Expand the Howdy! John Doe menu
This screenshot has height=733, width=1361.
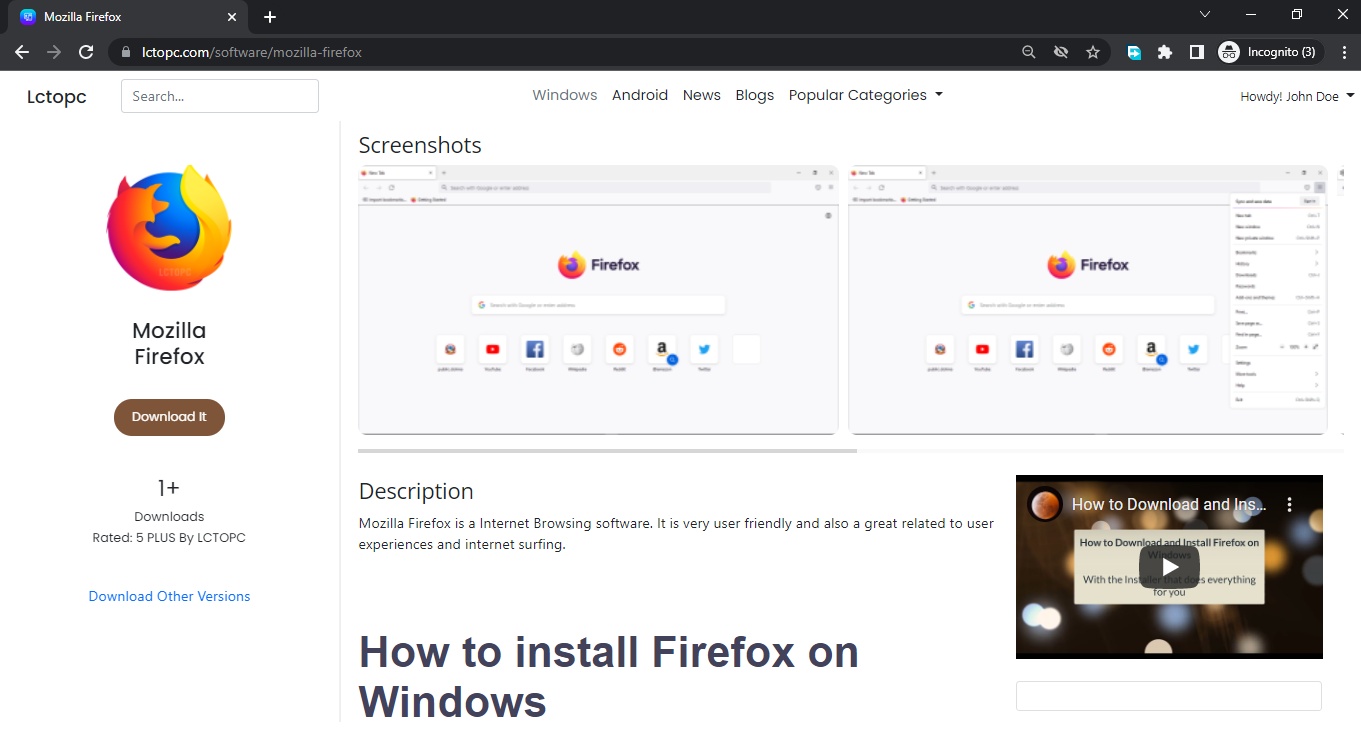pos(1297,97)
